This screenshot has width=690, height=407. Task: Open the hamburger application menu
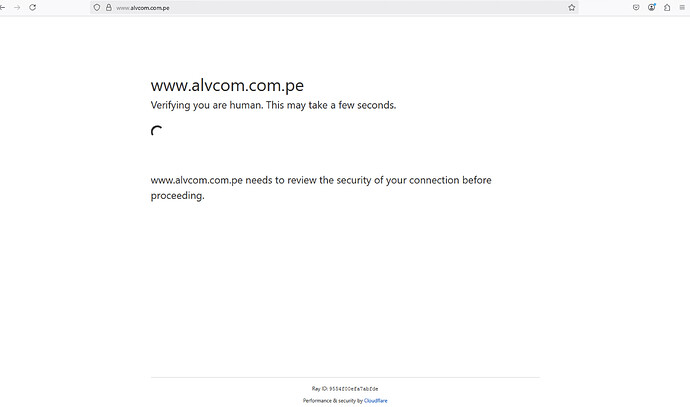(682, 7)
